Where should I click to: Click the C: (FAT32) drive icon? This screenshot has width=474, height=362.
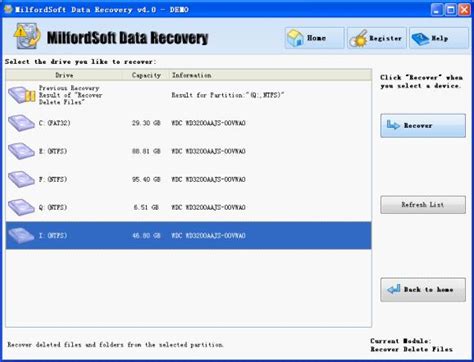(x=21, y=123)
